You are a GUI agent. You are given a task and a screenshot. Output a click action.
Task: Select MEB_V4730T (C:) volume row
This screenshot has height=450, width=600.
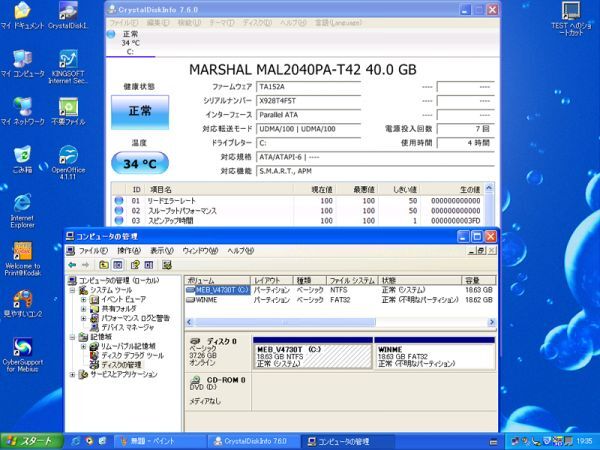point(340,290)
